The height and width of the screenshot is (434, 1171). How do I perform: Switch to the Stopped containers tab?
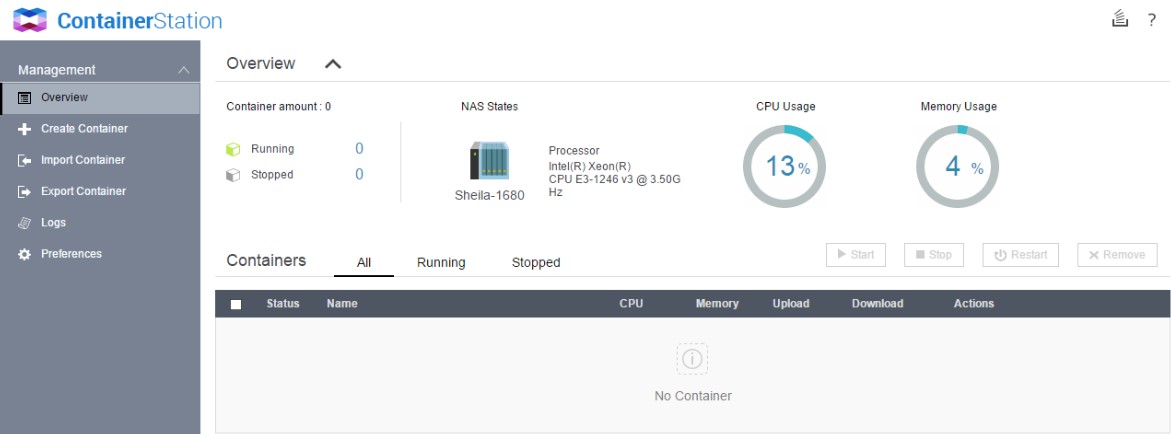click(x=536, y=262)
